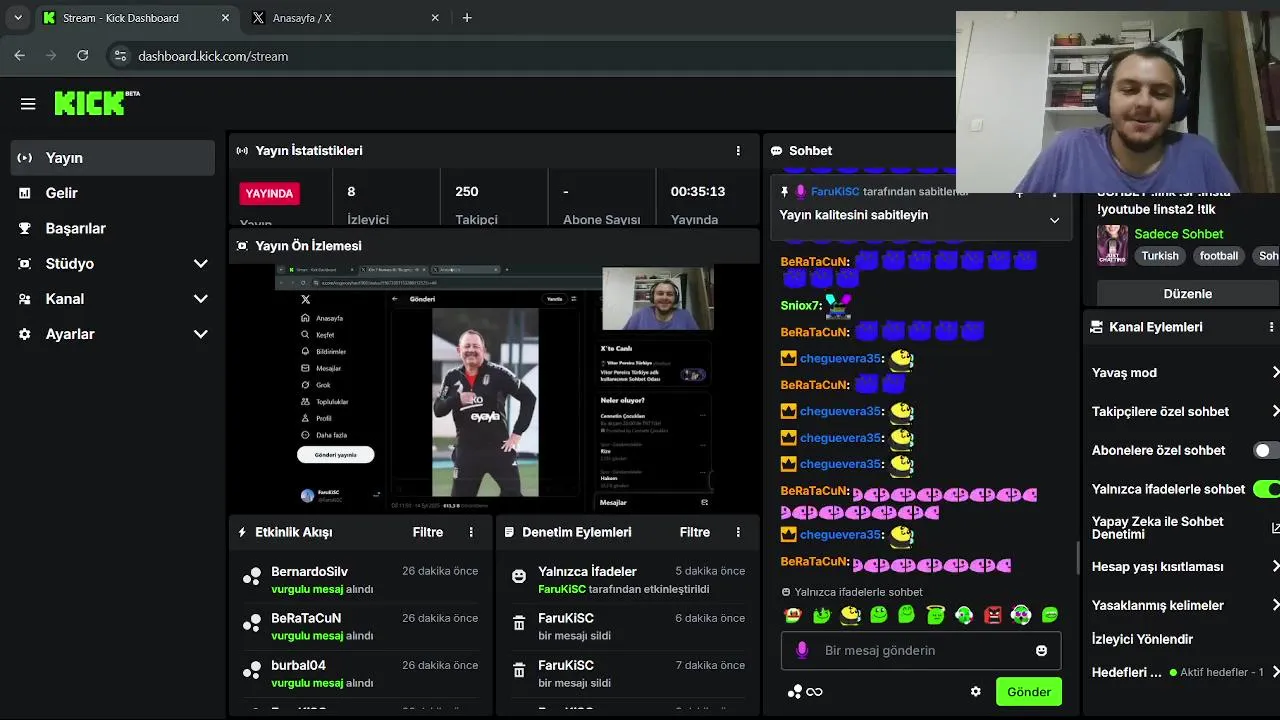Open Yapay Zeka ile Sohbet Denetimi link icon
This screenshot has height=720, width=1280.
(1275, 528)
